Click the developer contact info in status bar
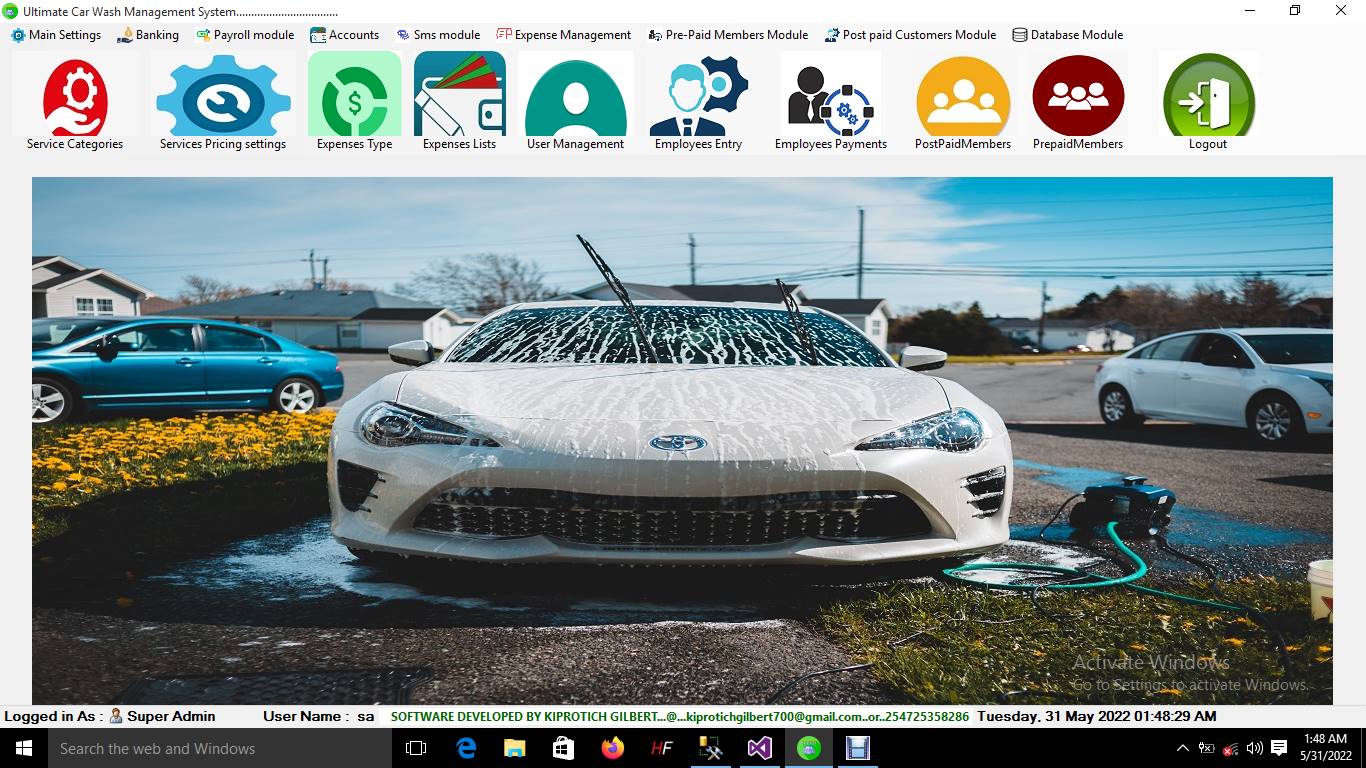The image size is (1366, 768). click(678, 716)
